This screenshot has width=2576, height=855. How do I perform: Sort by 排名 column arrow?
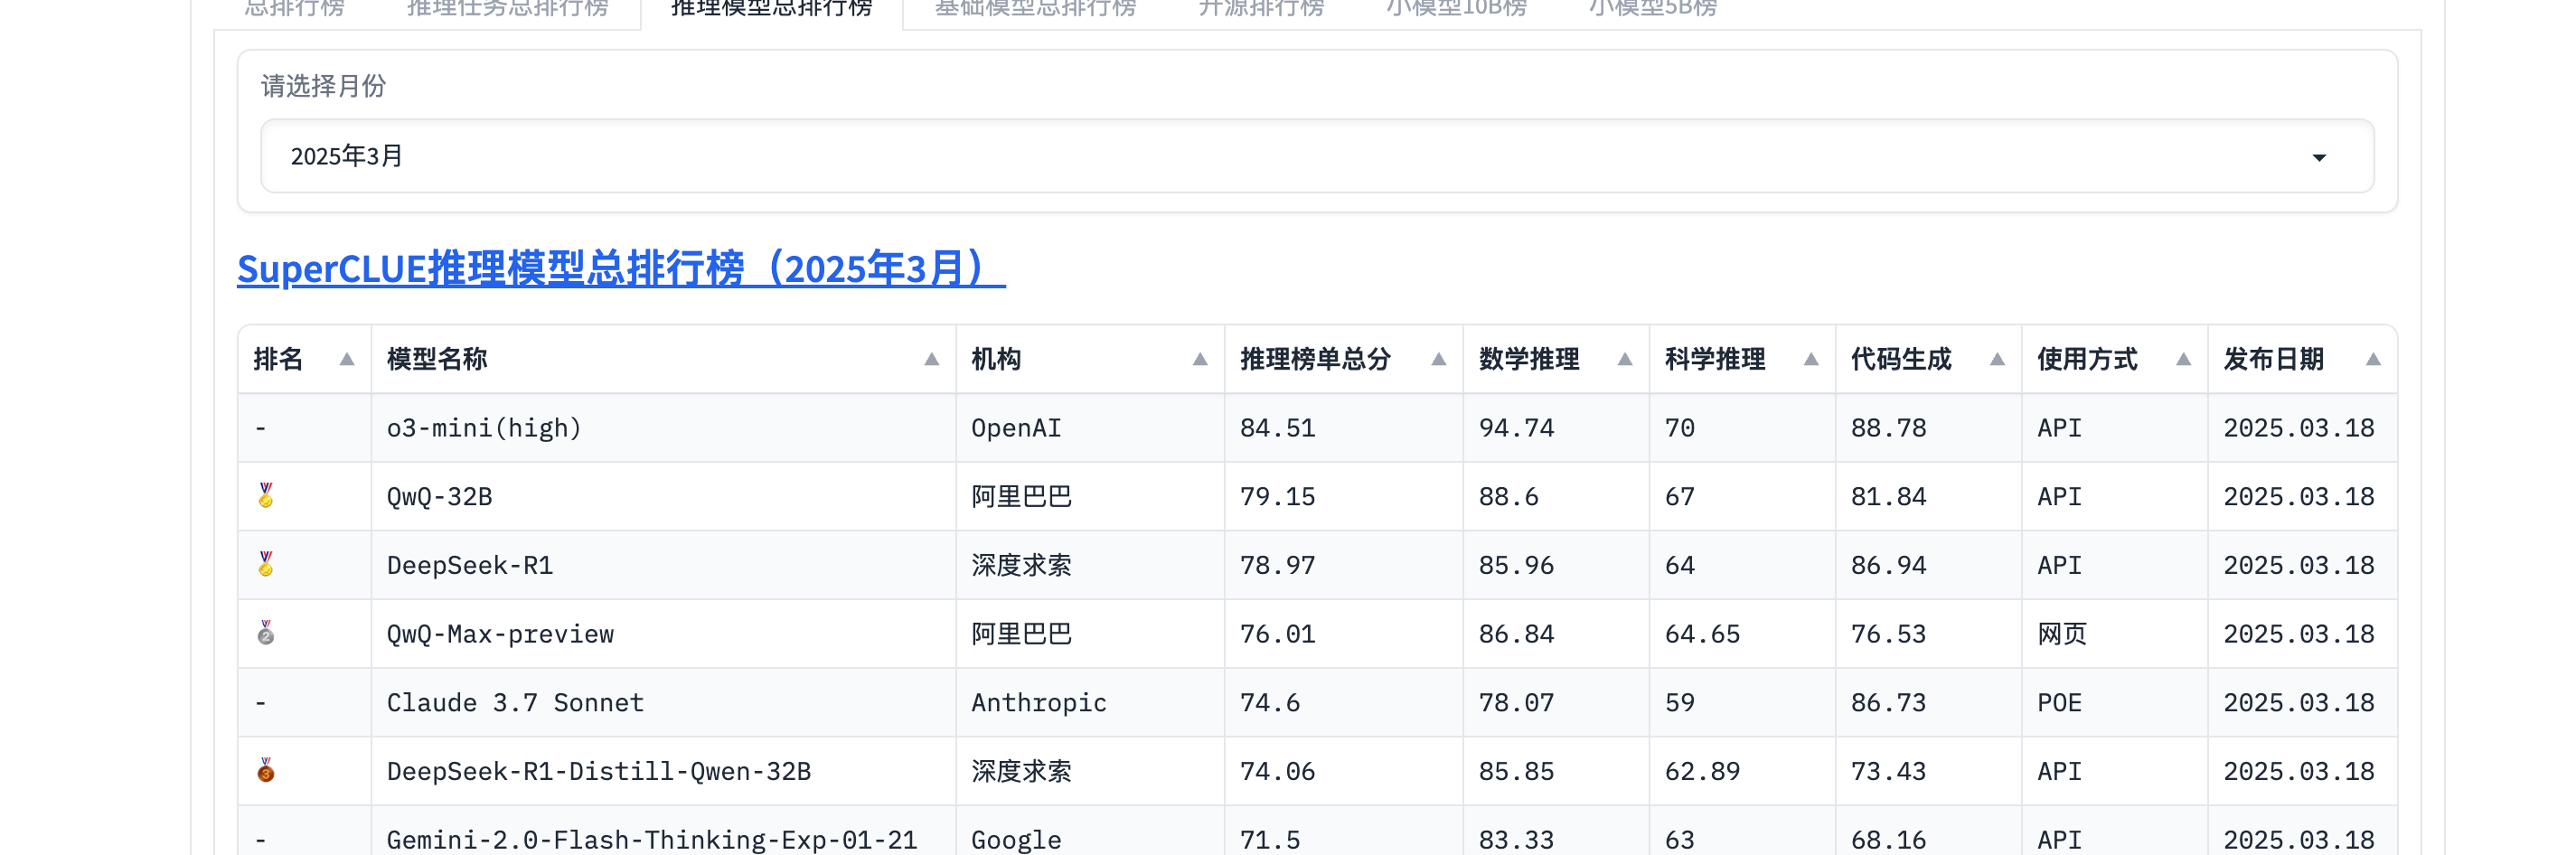coord(347,359)
